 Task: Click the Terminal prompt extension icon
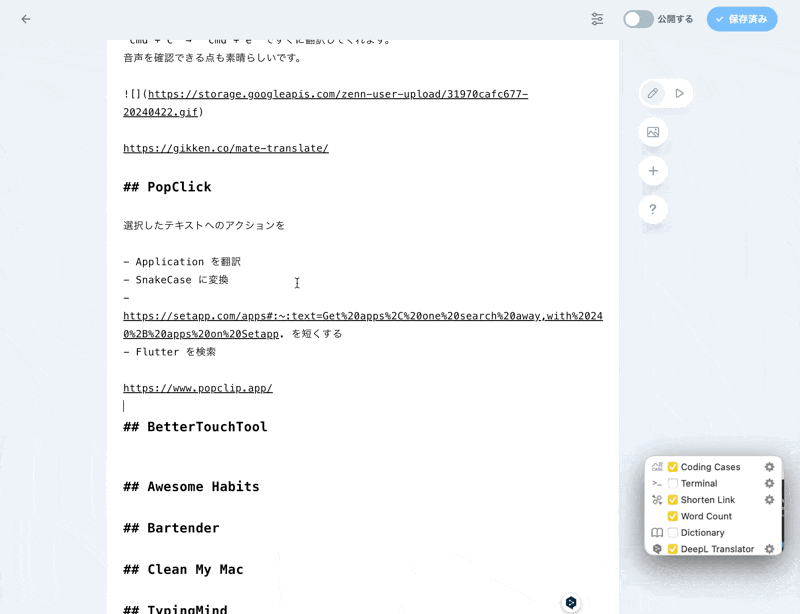point(657,483)
